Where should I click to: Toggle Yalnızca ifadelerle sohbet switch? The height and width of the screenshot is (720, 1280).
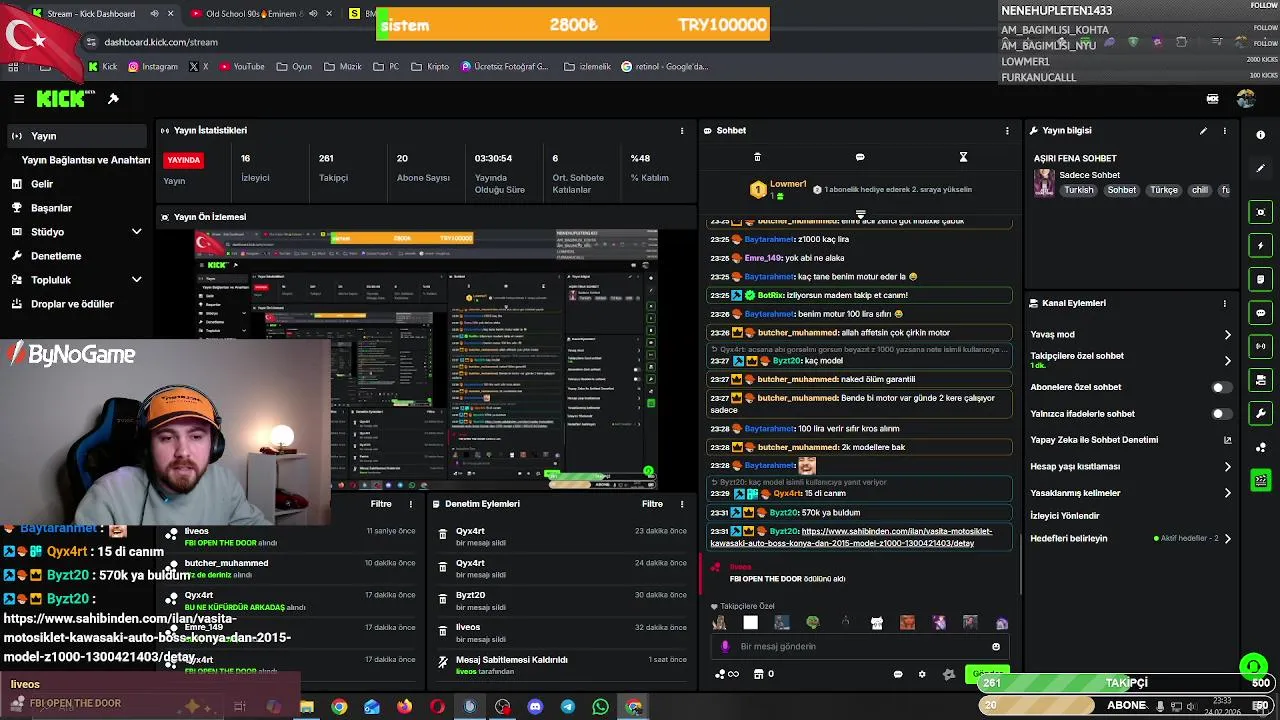pos(1221,413)
